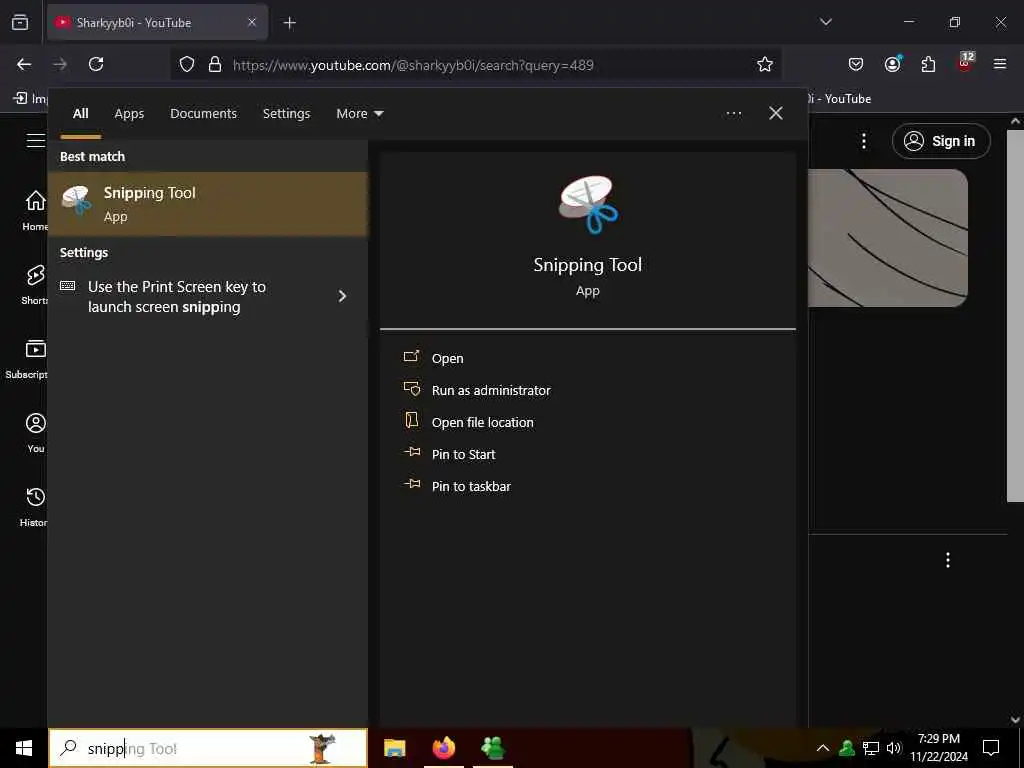Open YouTube History in sidebar
Viewport: 1024px width, 768px height.
35,507
